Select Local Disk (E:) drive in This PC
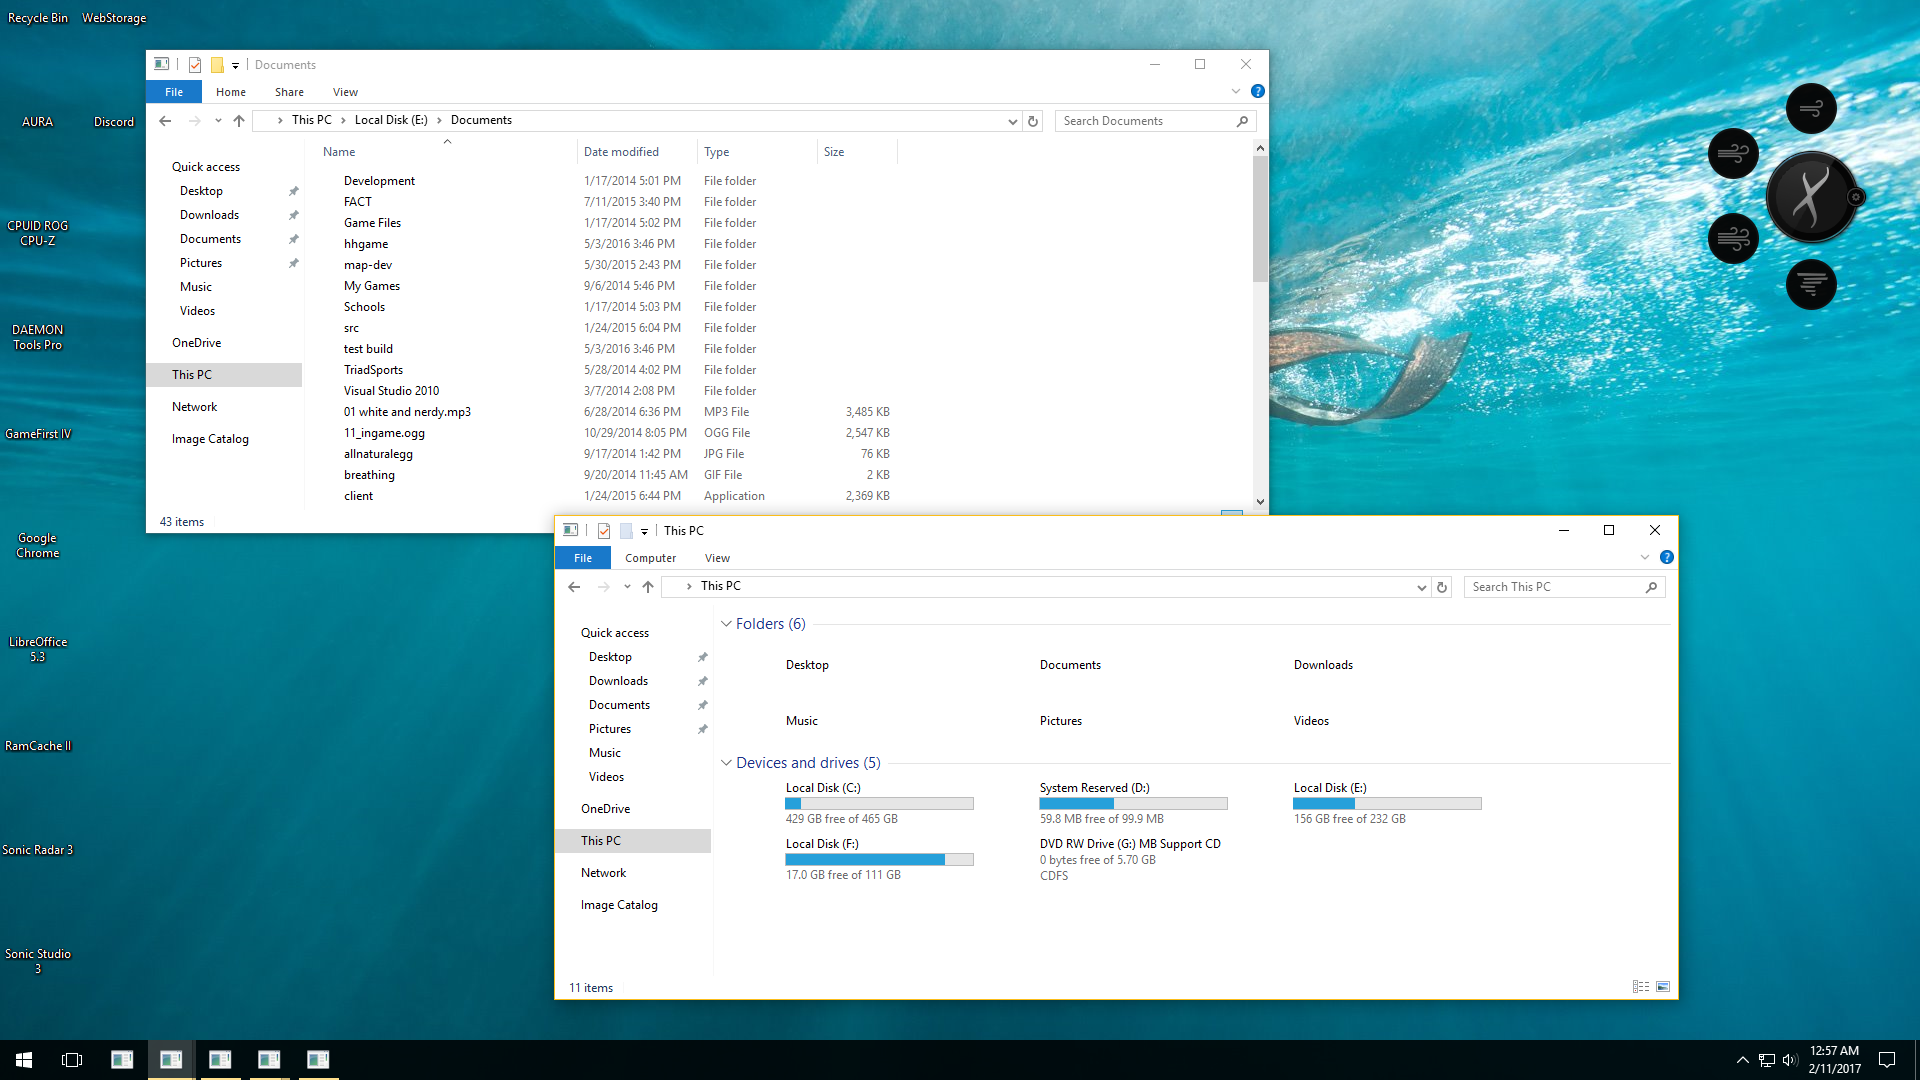 [1387, 803]
